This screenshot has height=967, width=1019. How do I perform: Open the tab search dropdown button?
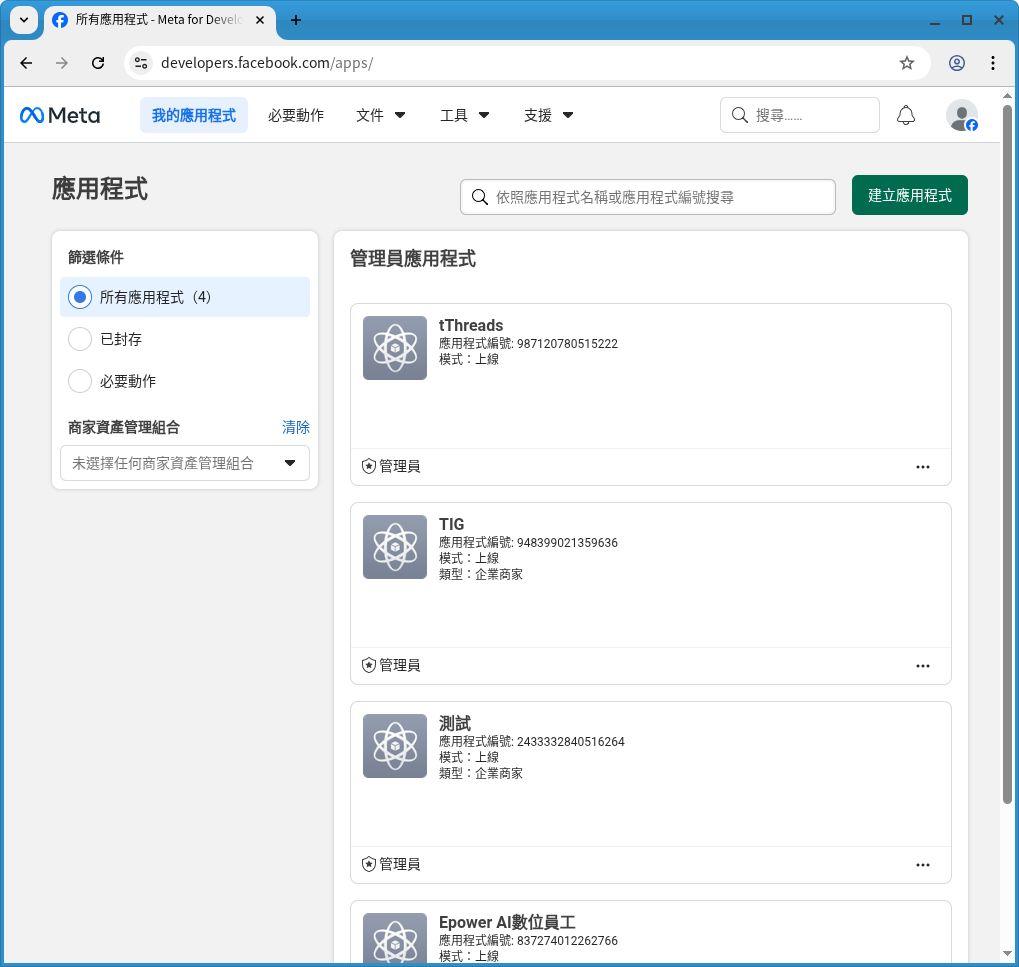[23, 20]
